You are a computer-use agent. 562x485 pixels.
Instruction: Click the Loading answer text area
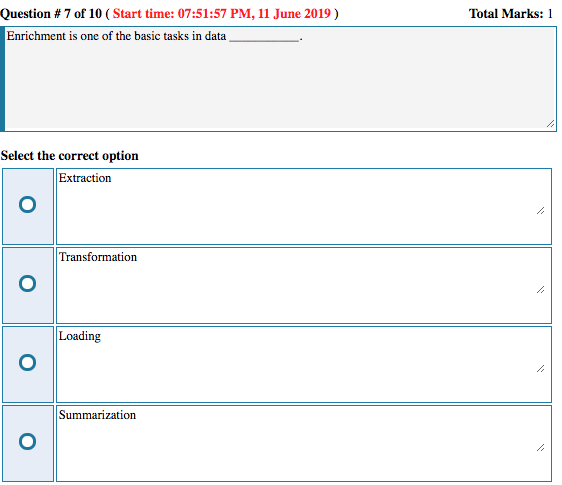click(304, 364)
